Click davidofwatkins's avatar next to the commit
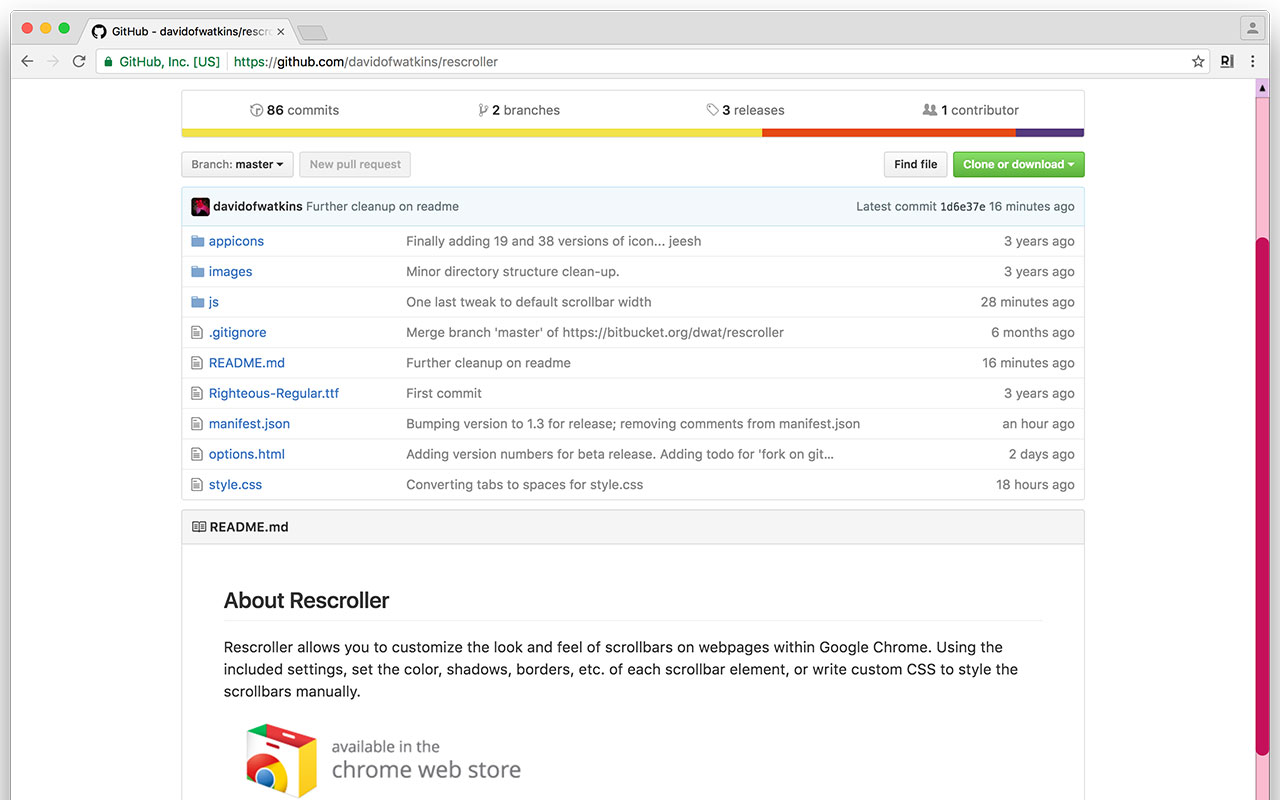The width and height of the screenshot is (1280, 800). click(200, 206)
